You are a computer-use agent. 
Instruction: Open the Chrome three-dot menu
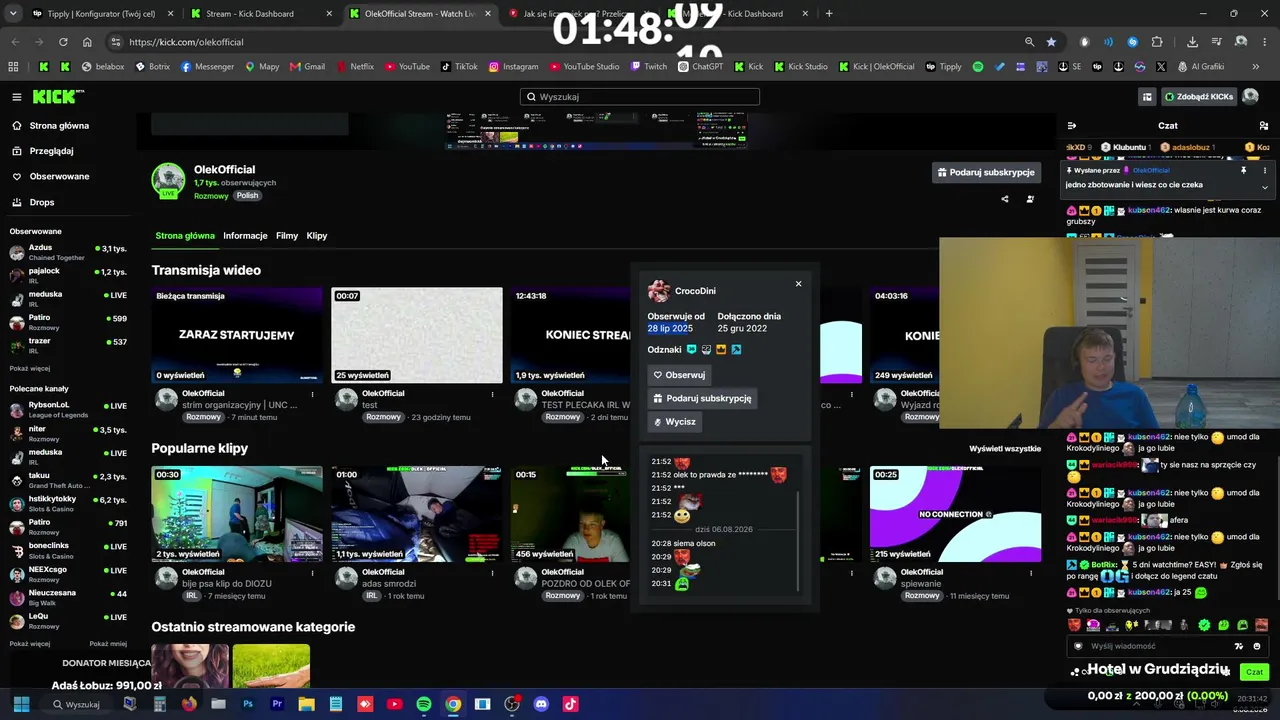click(1265, 42)
